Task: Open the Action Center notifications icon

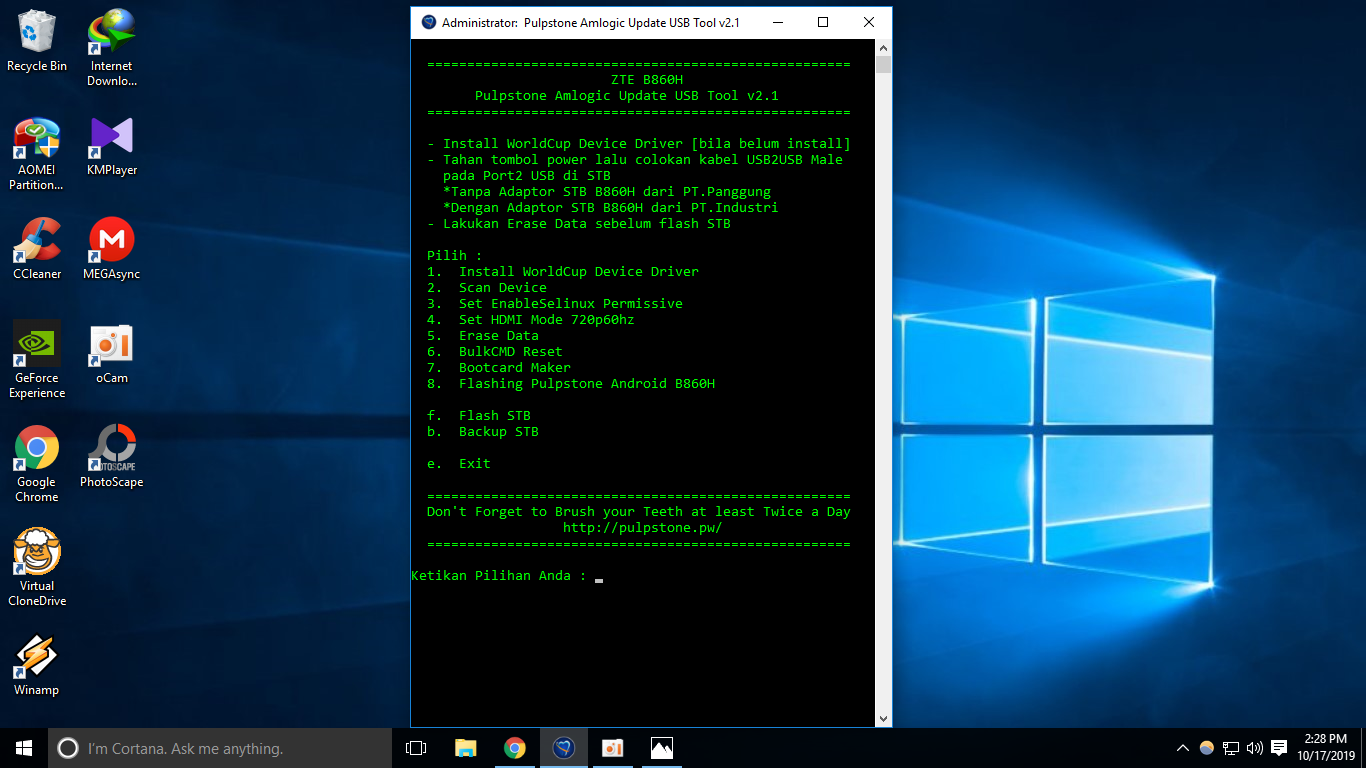Action: tap(1278, 748)
